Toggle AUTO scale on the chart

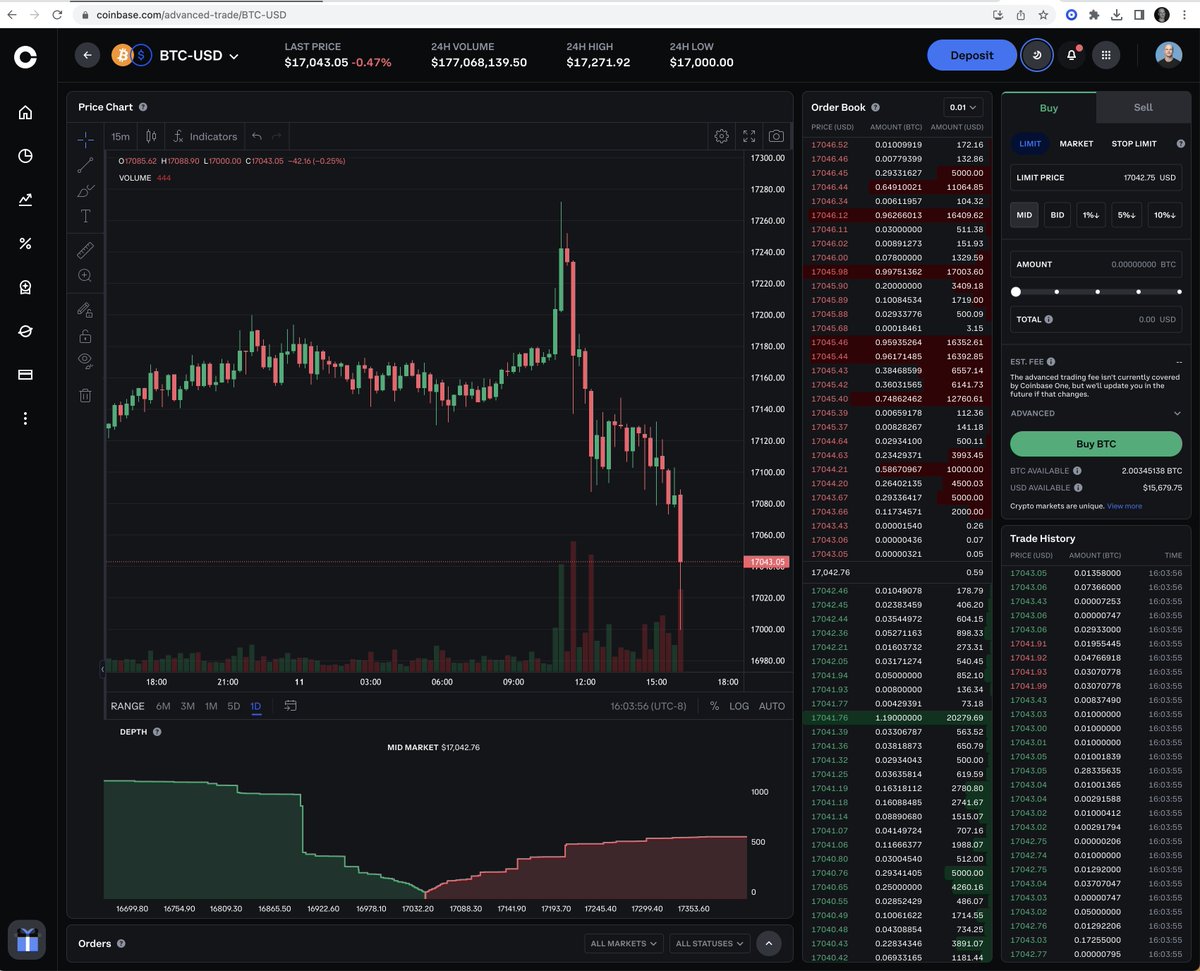772,706
